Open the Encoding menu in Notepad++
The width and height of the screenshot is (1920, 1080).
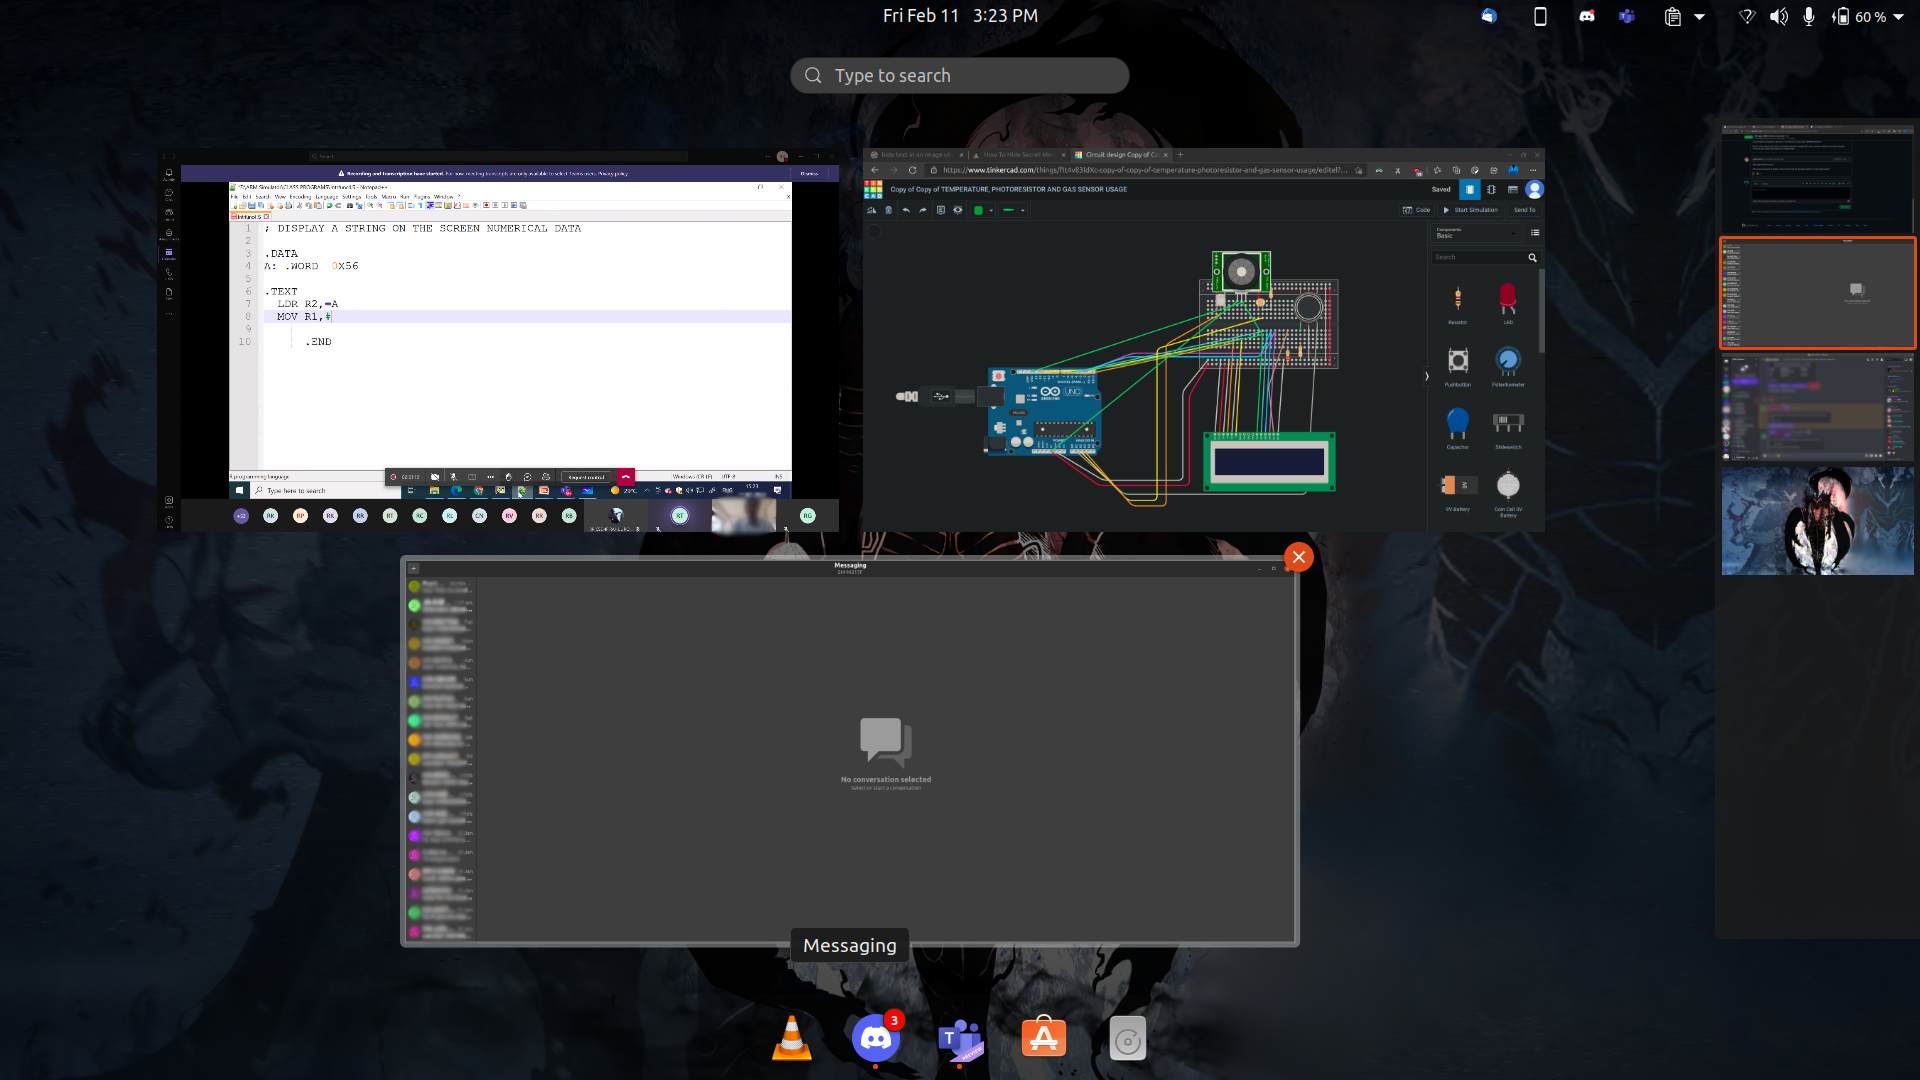[299, 197]
